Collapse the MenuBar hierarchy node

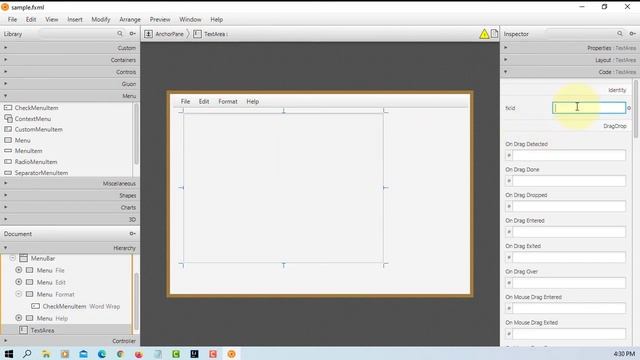click(13, 258)
